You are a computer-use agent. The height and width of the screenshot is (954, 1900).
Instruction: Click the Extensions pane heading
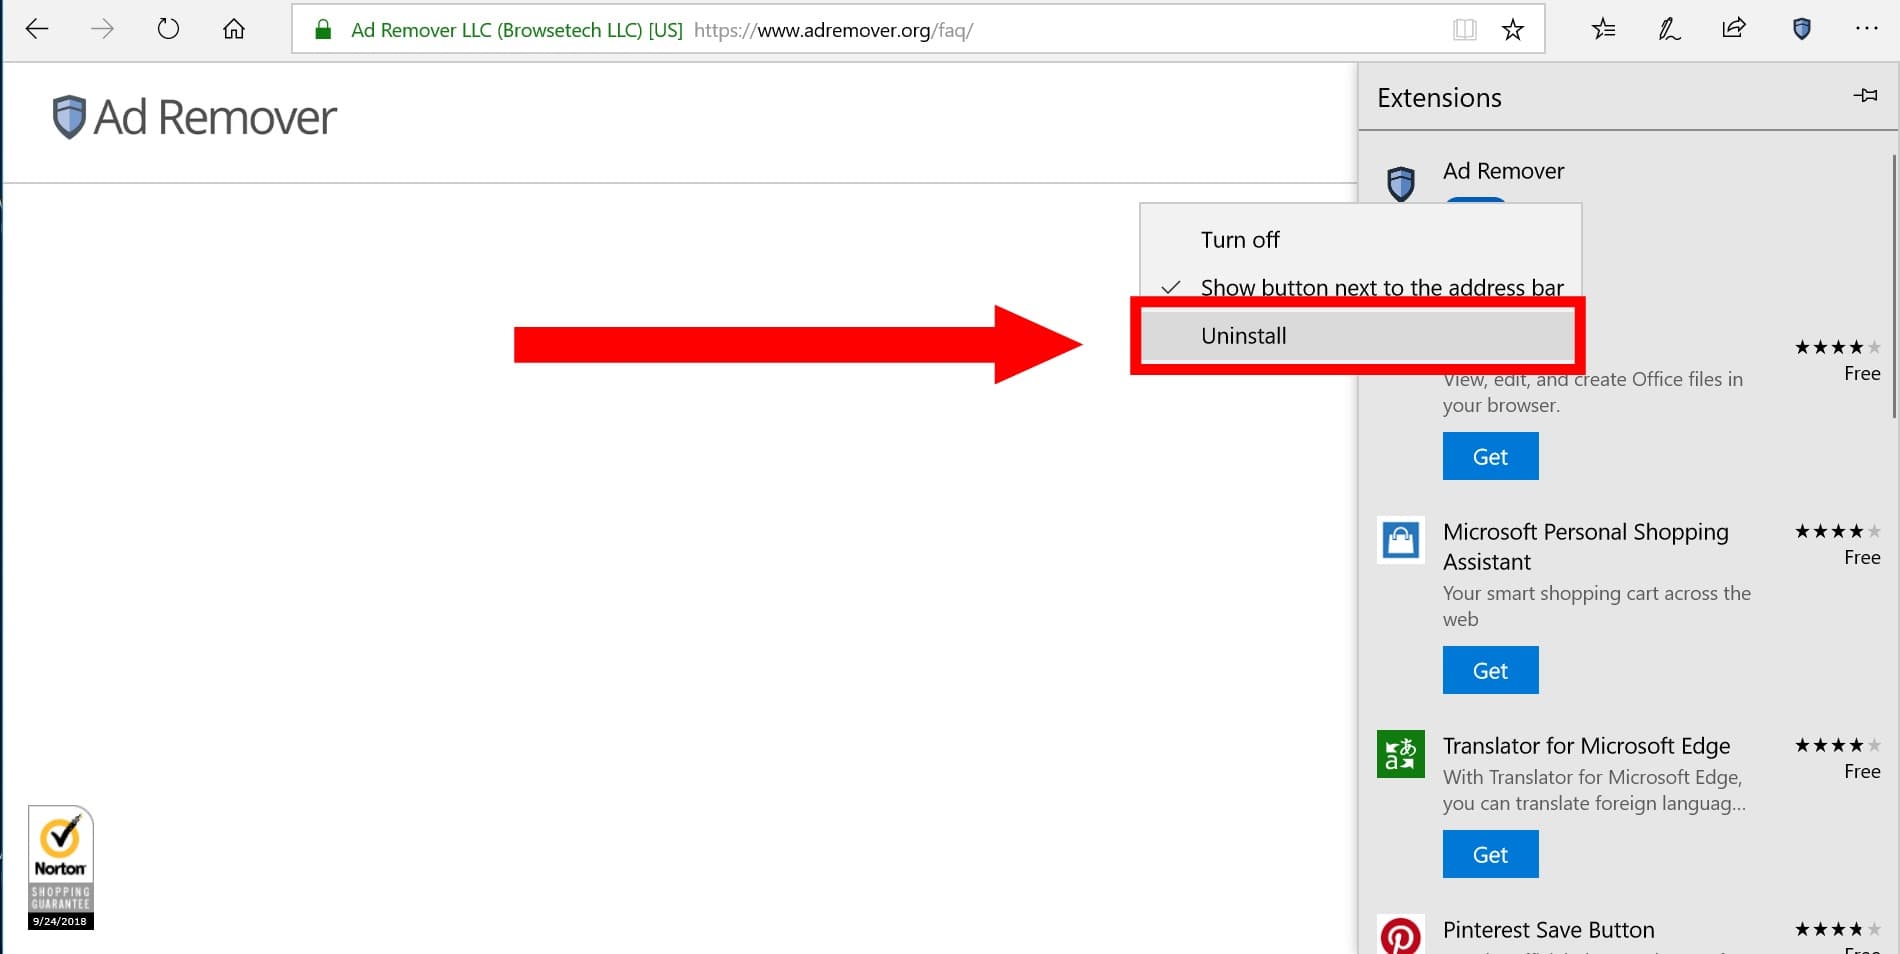pos(1439,98)
